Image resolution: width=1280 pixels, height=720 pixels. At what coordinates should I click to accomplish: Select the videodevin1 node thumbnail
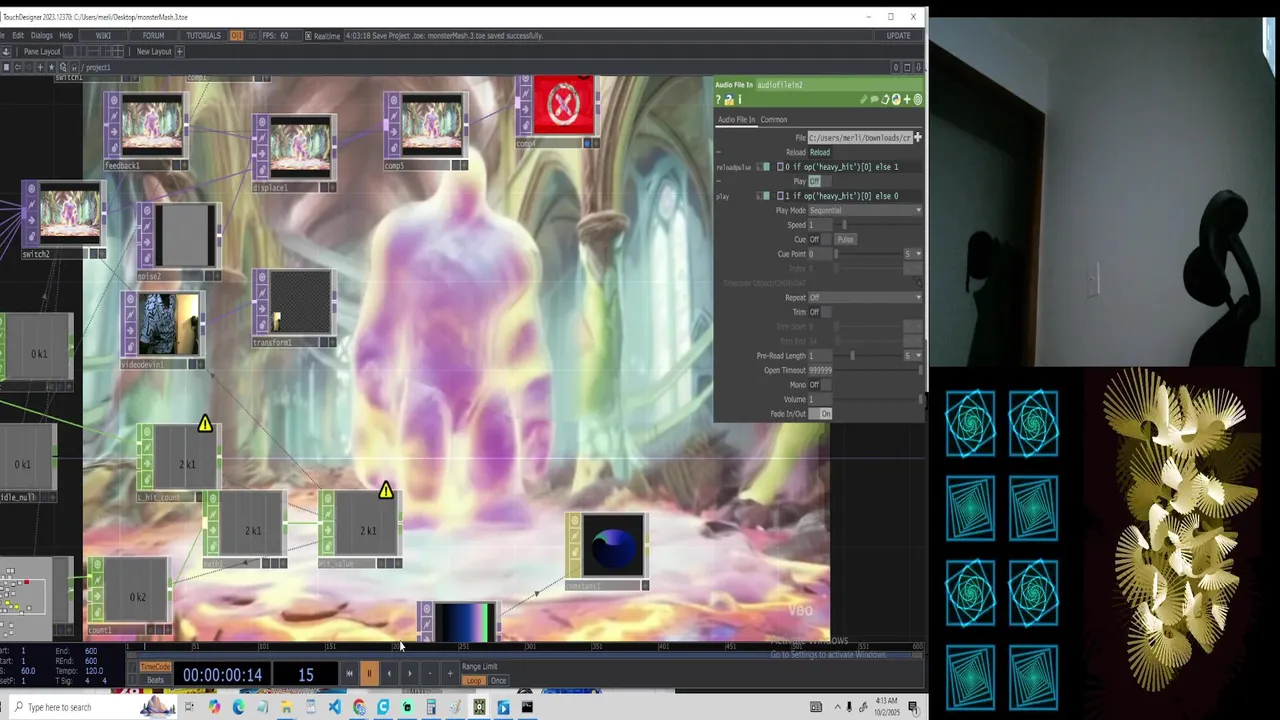pos(168,325)
